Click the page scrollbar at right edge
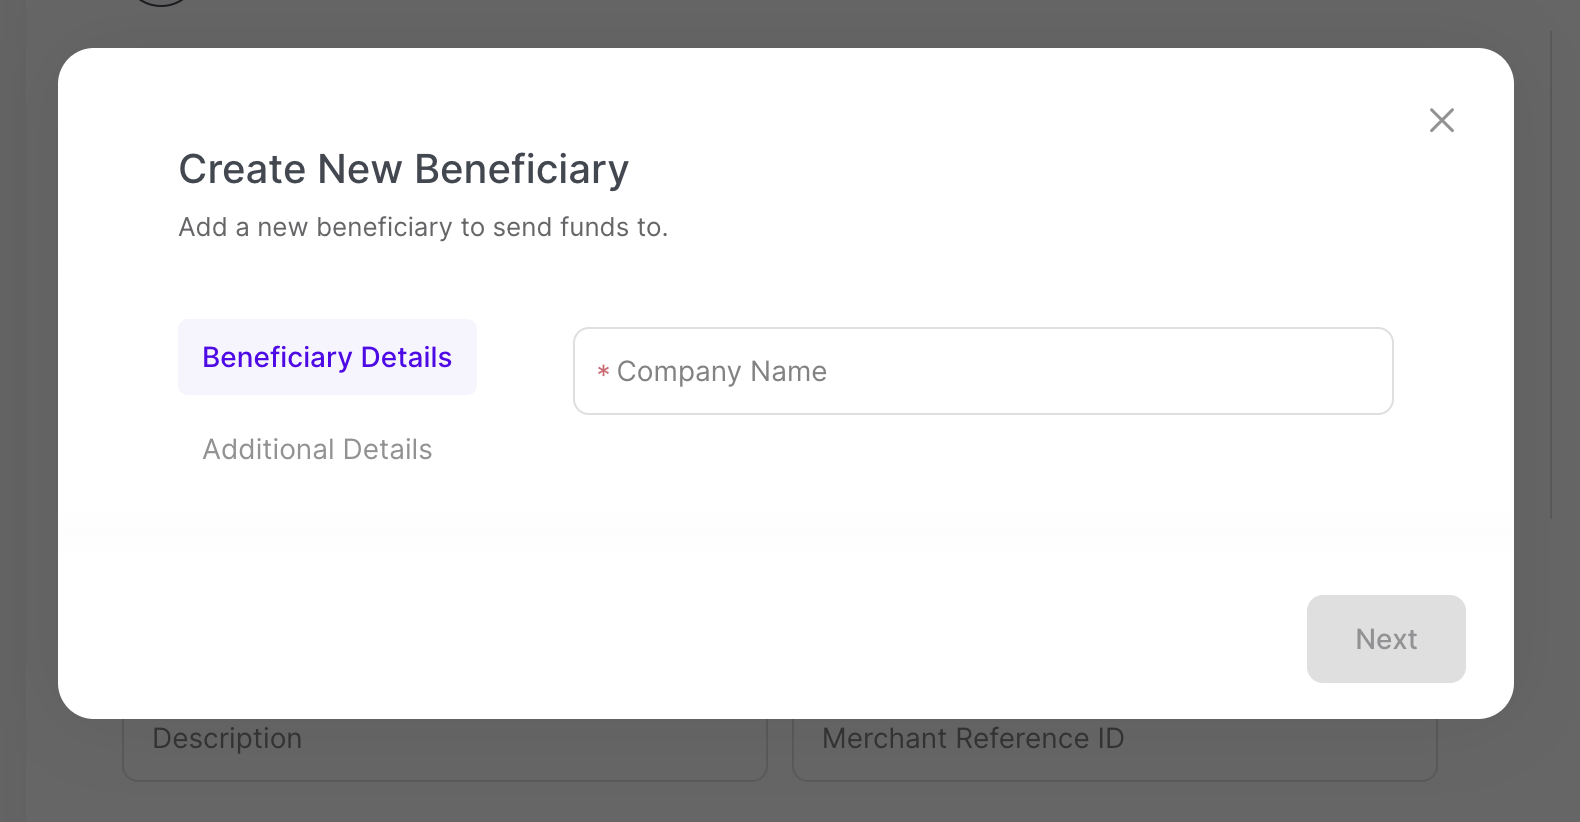Viewport: 1580px width, 822px height. click(1551, 270)
